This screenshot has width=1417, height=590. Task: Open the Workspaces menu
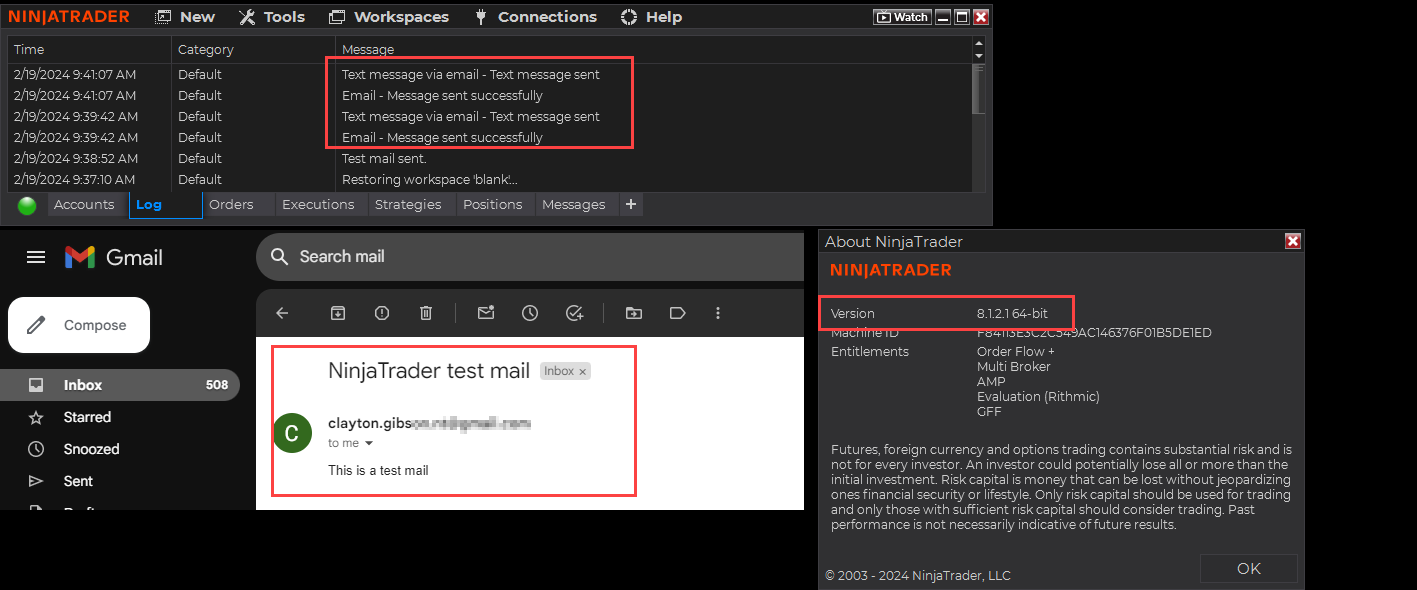(x=389, y=17)
